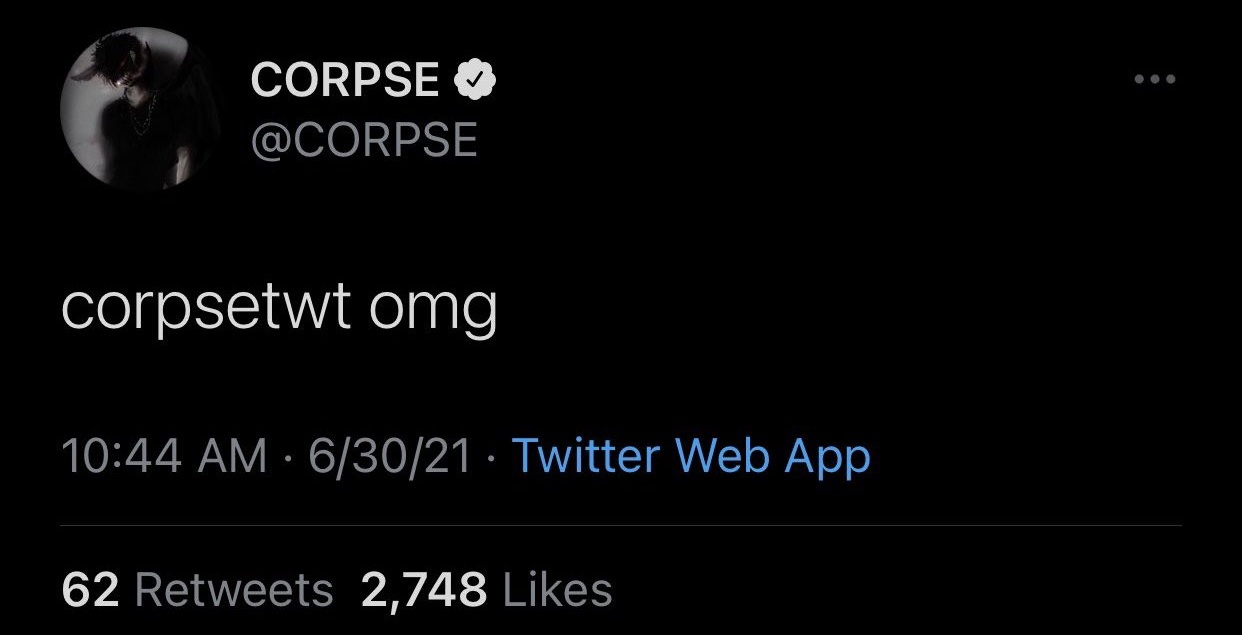Click the dot separator before Twitter Web App

492,458
